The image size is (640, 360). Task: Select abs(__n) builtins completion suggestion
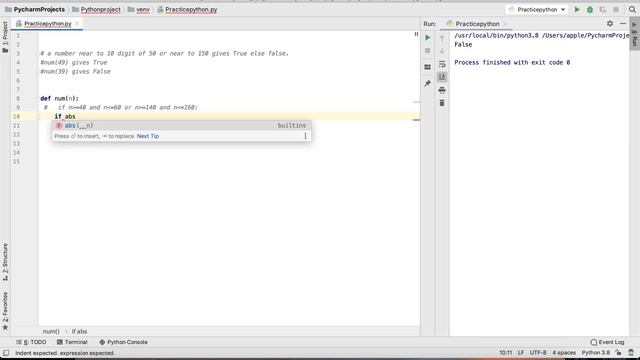coord(181,125)
